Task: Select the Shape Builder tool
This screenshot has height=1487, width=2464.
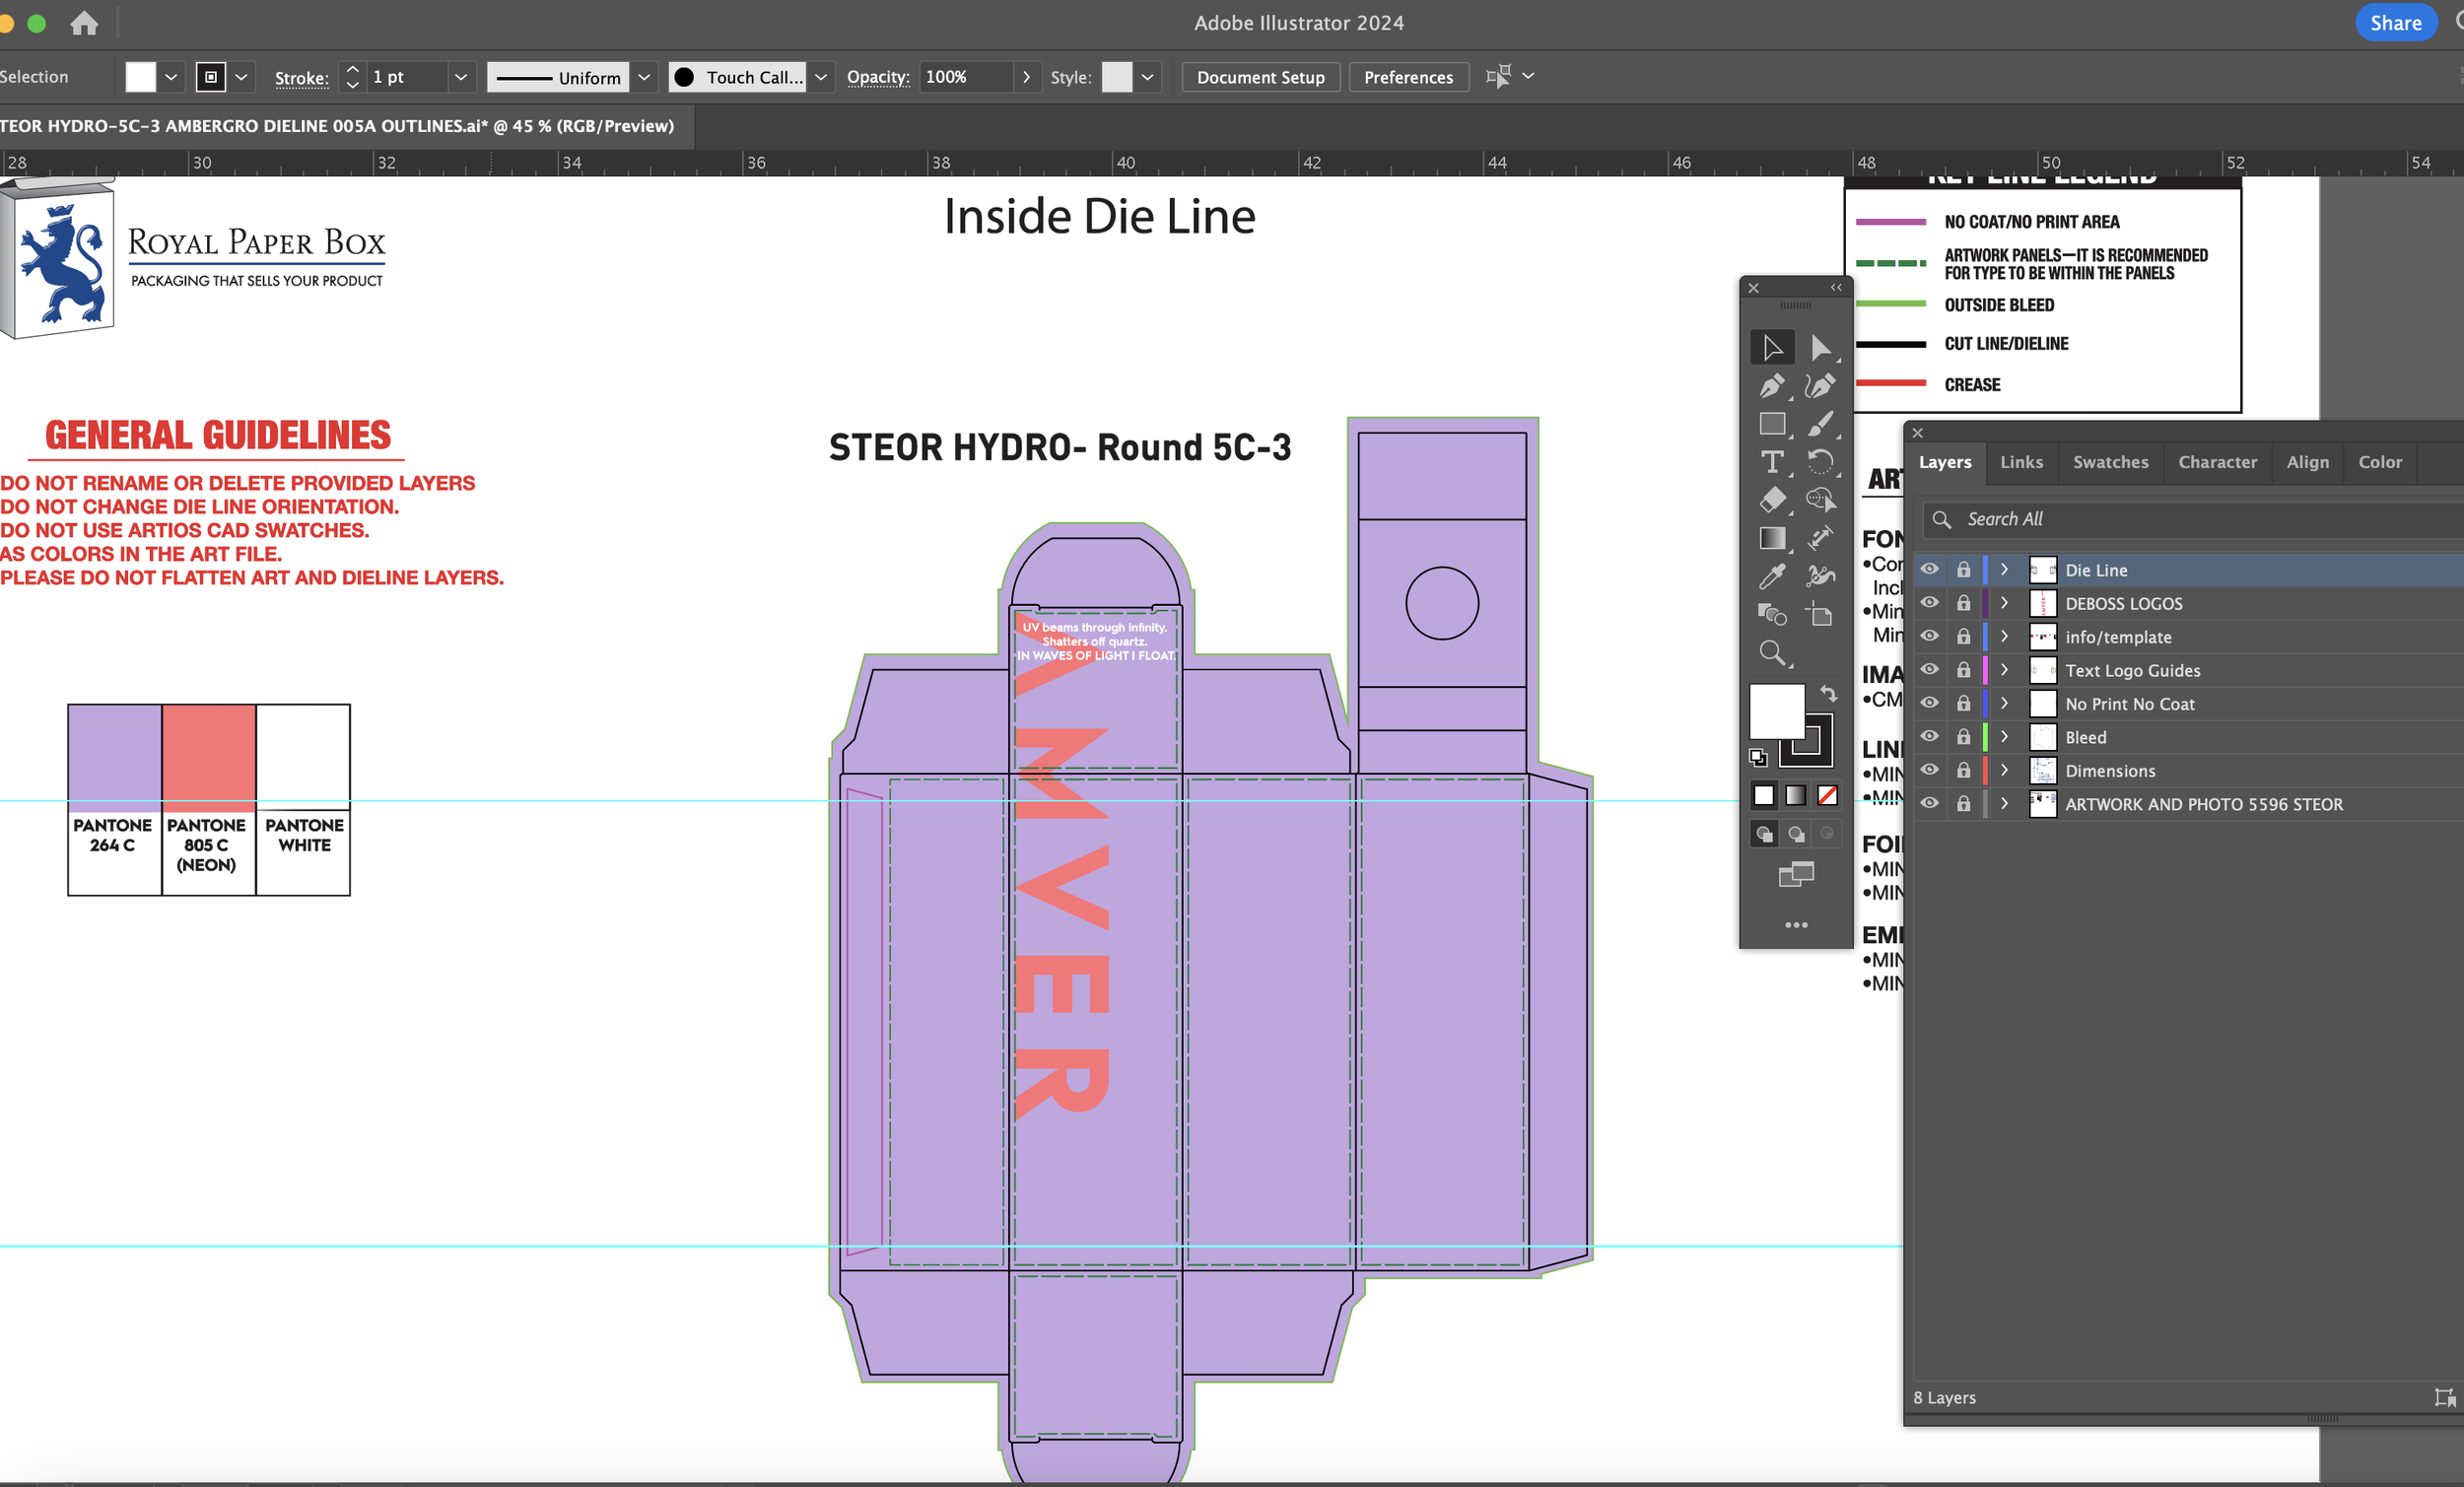Action: pos(1820,499)
